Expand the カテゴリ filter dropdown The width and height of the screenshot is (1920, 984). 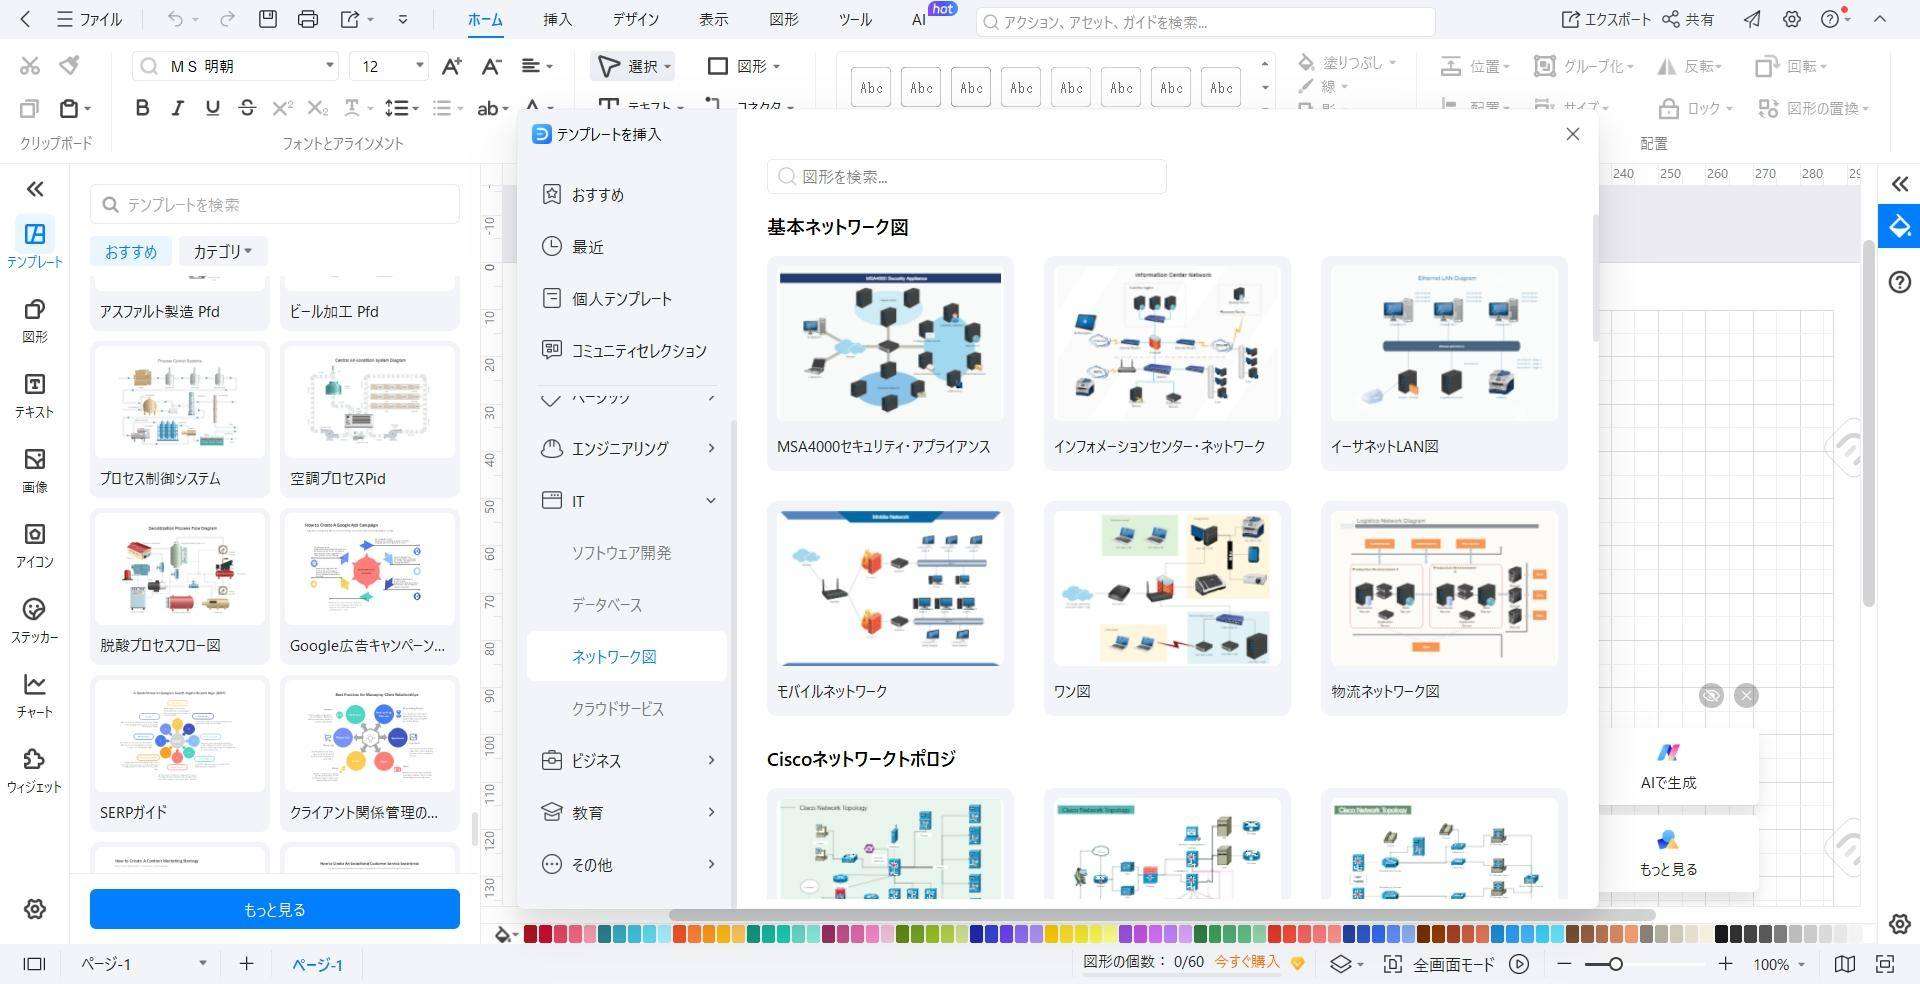(222, 251)
